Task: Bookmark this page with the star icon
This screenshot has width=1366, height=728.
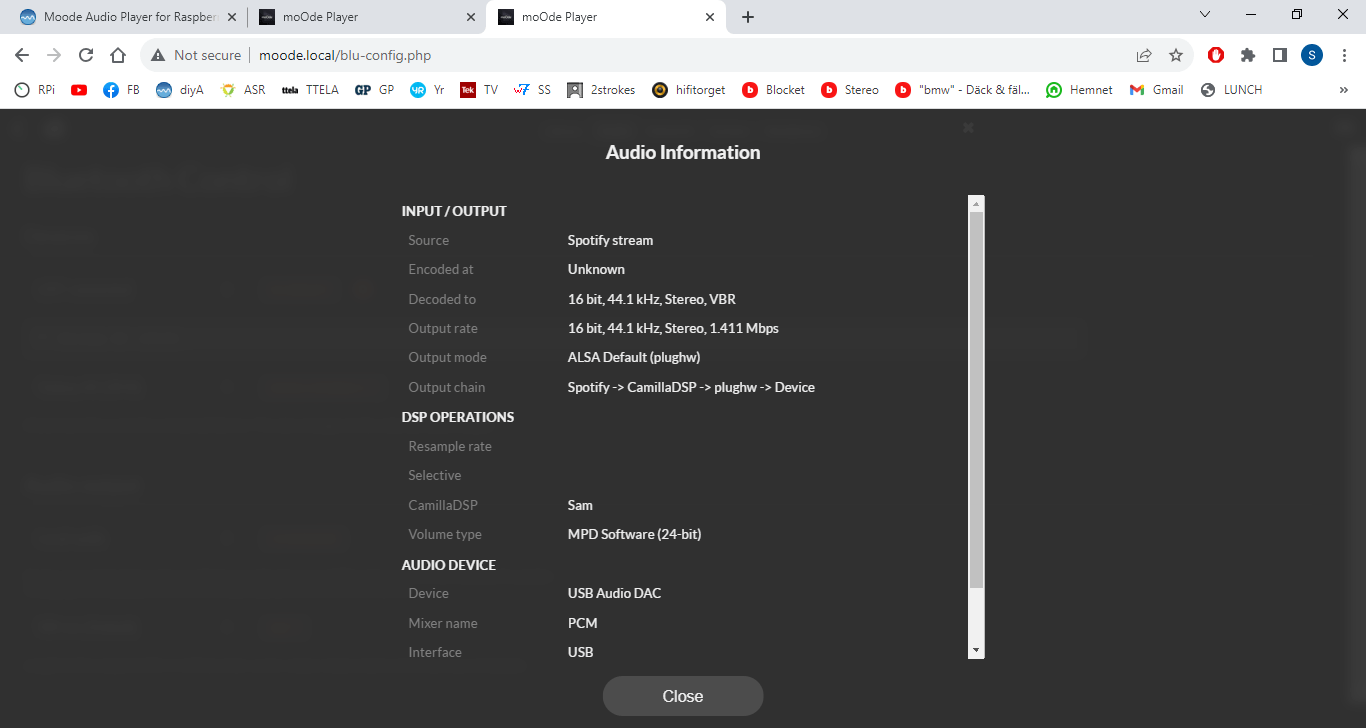Action: [1176, 55]
